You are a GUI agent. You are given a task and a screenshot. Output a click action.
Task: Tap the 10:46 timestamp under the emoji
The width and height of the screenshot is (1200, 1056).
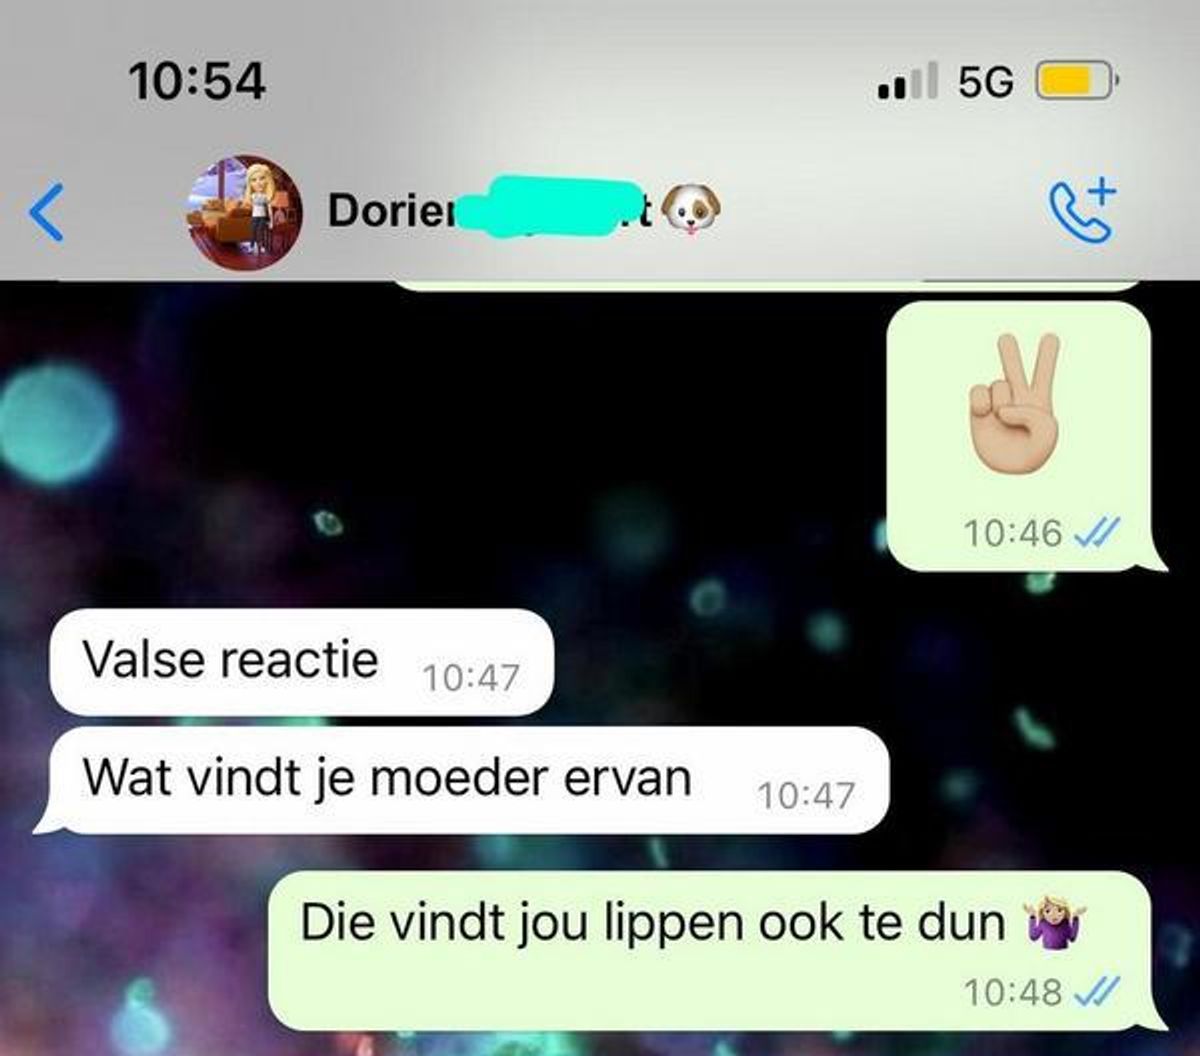click(1013, 534)
